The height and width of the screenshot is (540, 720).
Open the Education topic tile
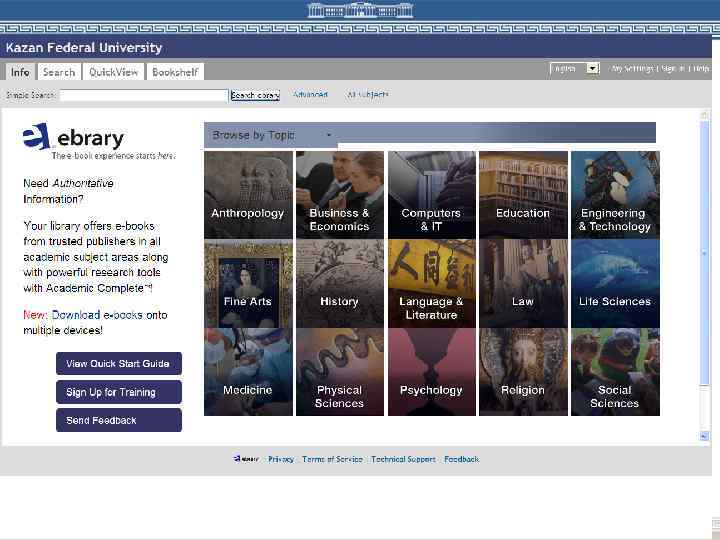coord(523,195)
